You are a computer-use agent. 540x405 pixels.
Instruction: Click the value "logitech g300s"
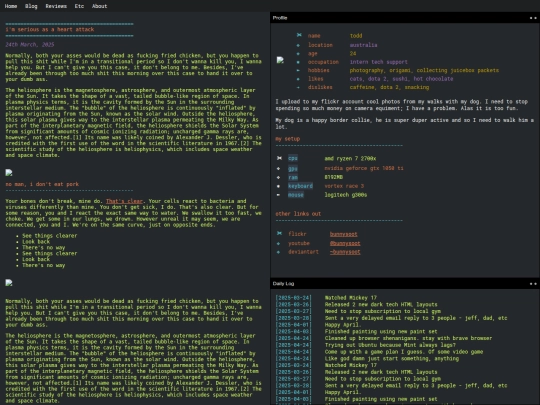click(346, 195)
